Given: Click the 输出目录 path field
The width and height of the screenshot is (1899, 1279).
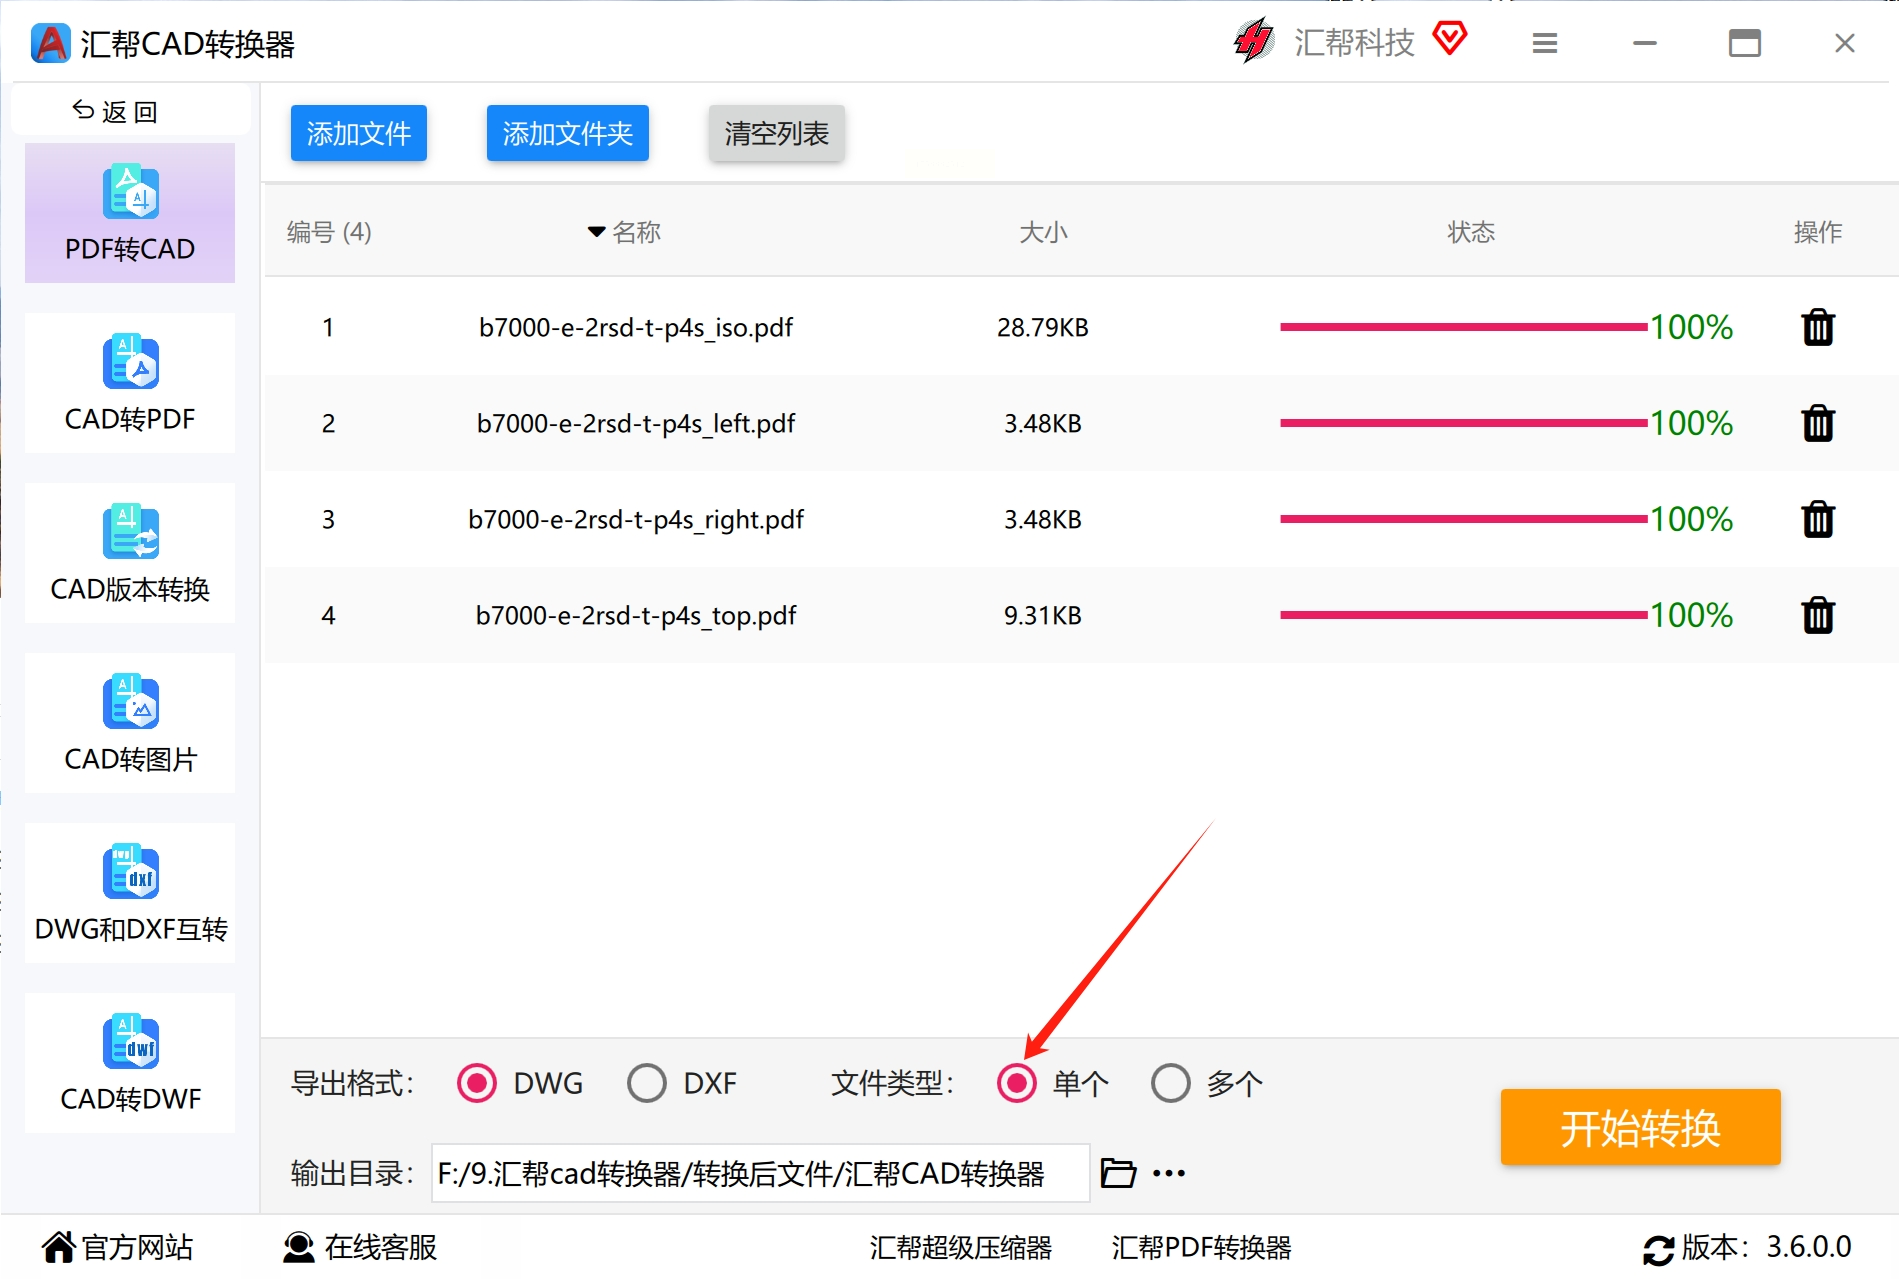Looking at the screenshot, I should tap(760, 1173).
